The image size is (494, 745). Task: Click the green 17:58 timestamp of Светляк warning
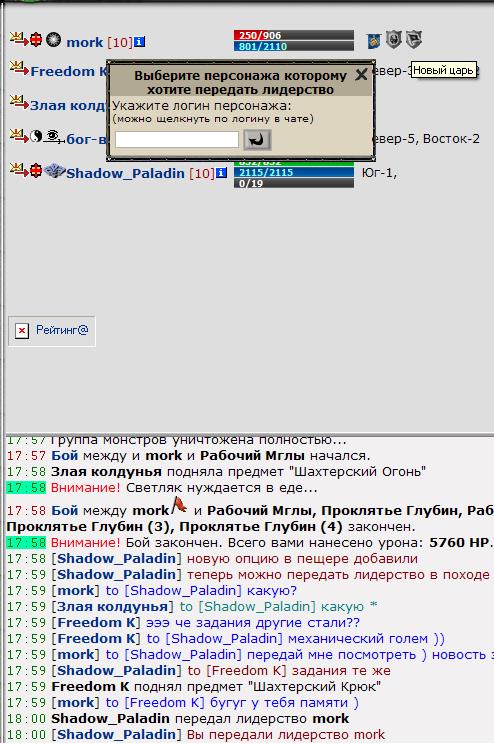coord(26,488)
